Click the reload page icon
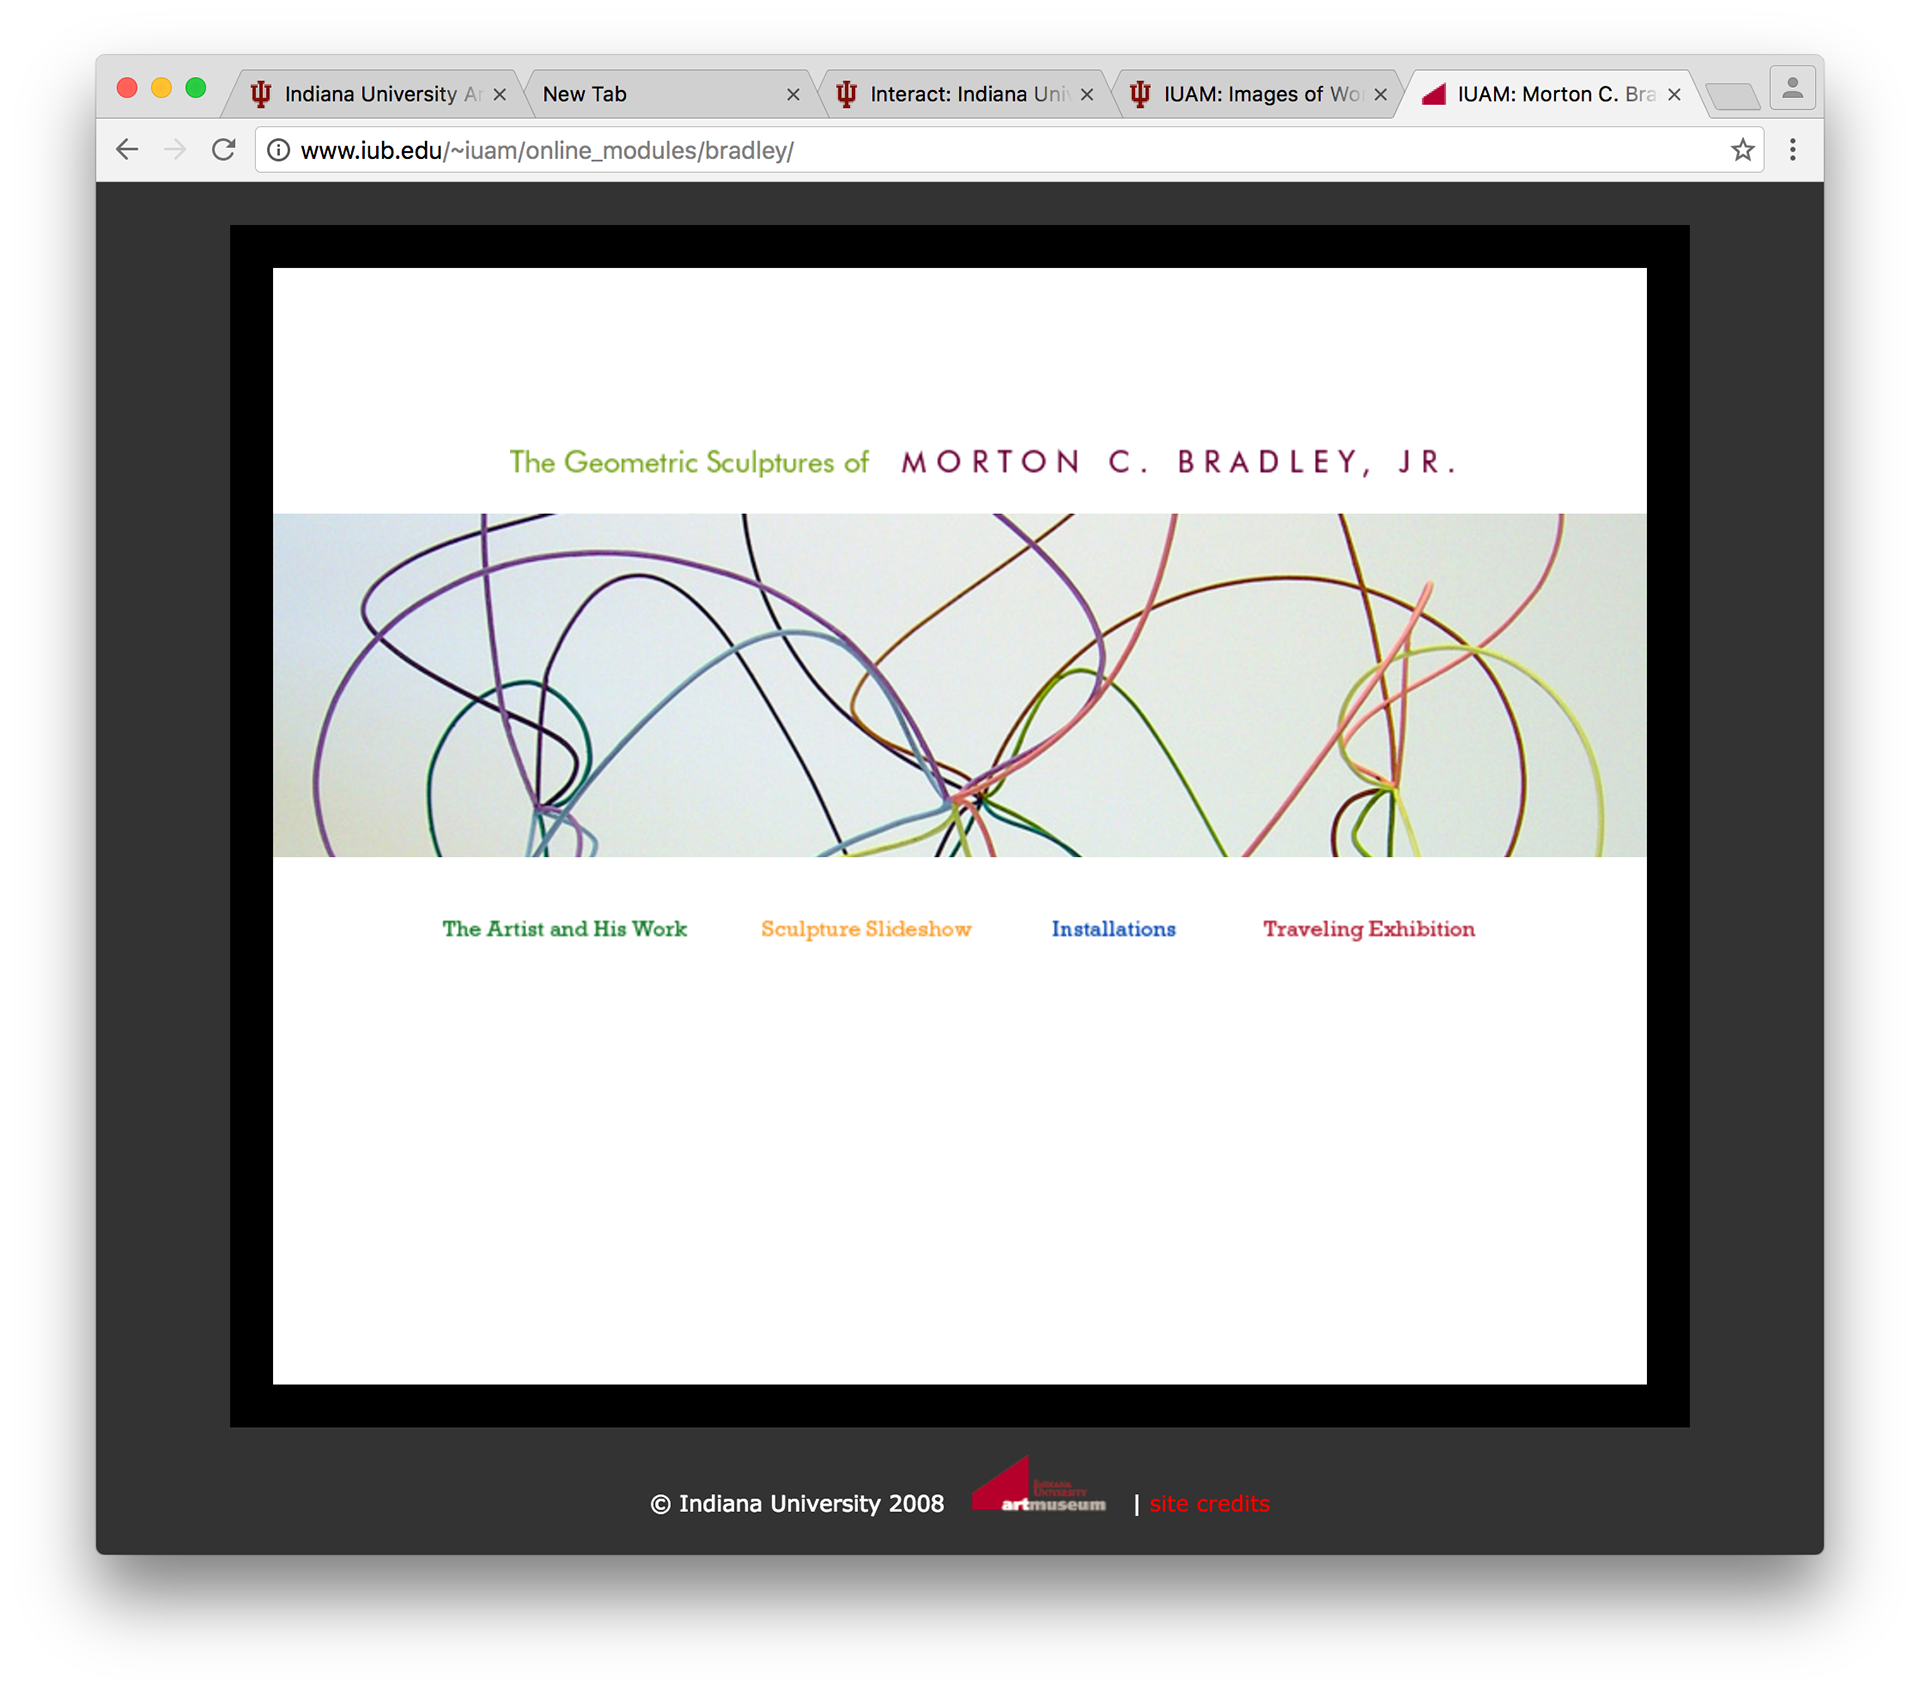Image resolution: width=1920 pixels, height=1692 pixels. 224,150
